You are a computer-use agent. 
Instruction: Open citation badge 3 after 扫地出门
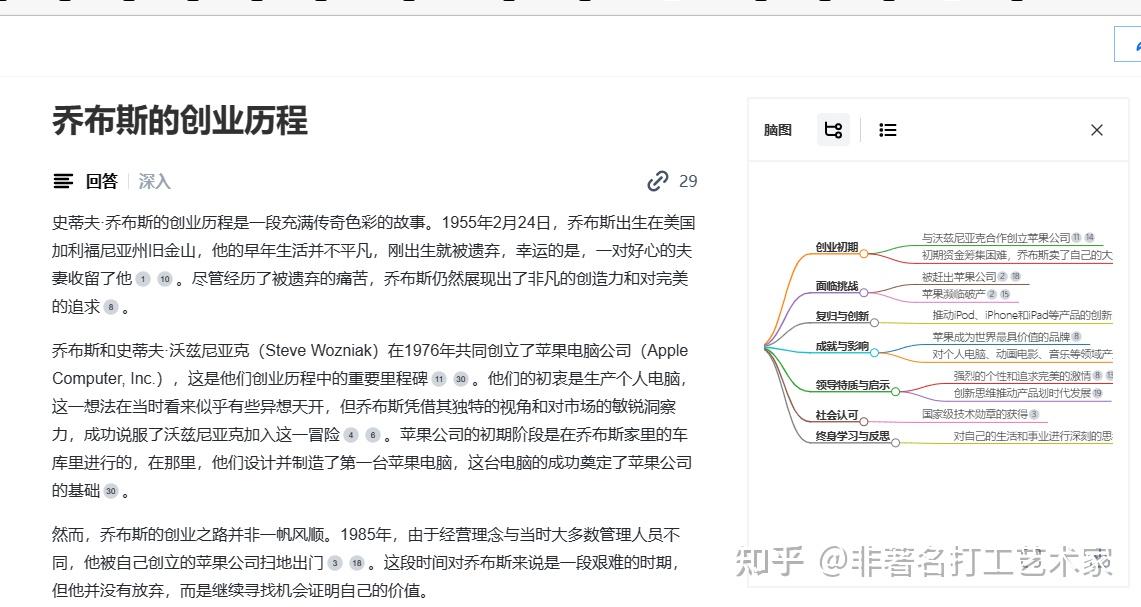tap(335, 563)
